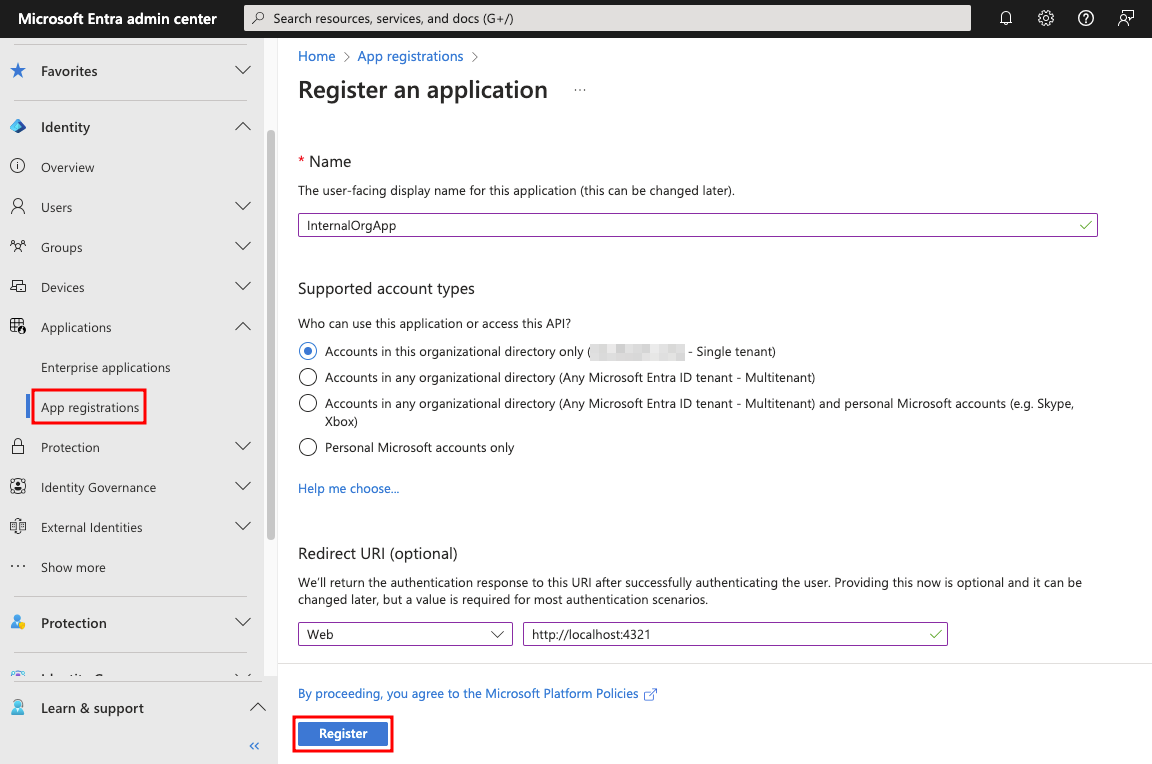The image size is (1152, 764).
Task: Open the feedback person icon
Action: (1126, 18)
